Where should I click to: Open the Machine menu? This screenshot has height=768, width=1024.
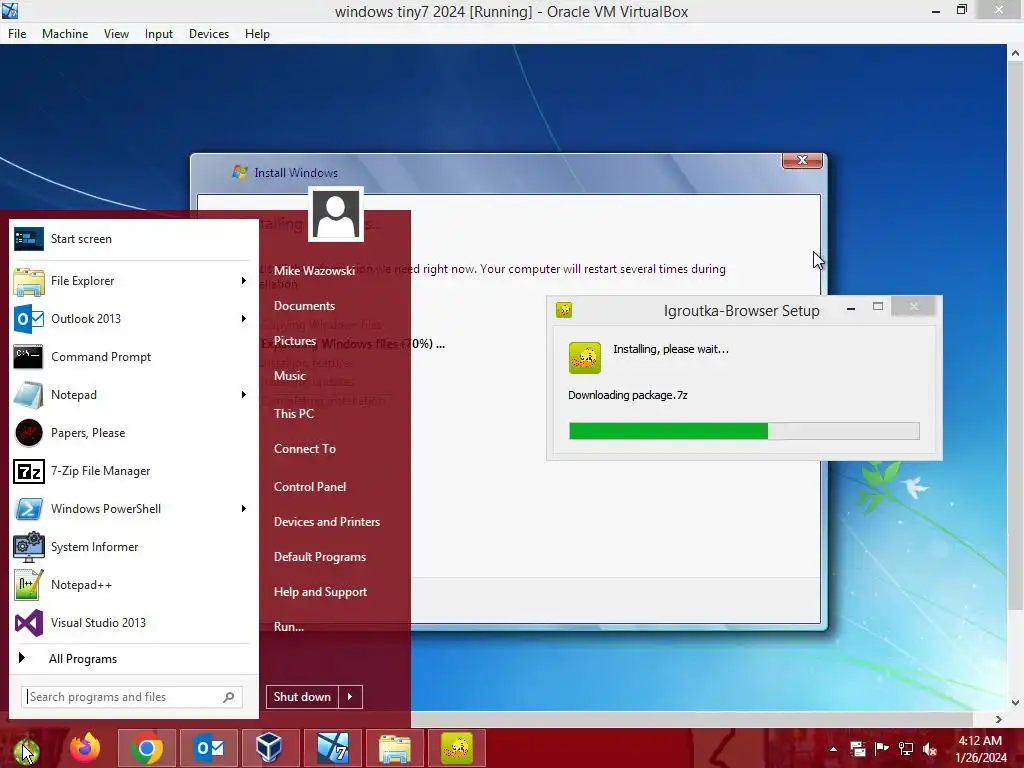click(x=65, y=34)
